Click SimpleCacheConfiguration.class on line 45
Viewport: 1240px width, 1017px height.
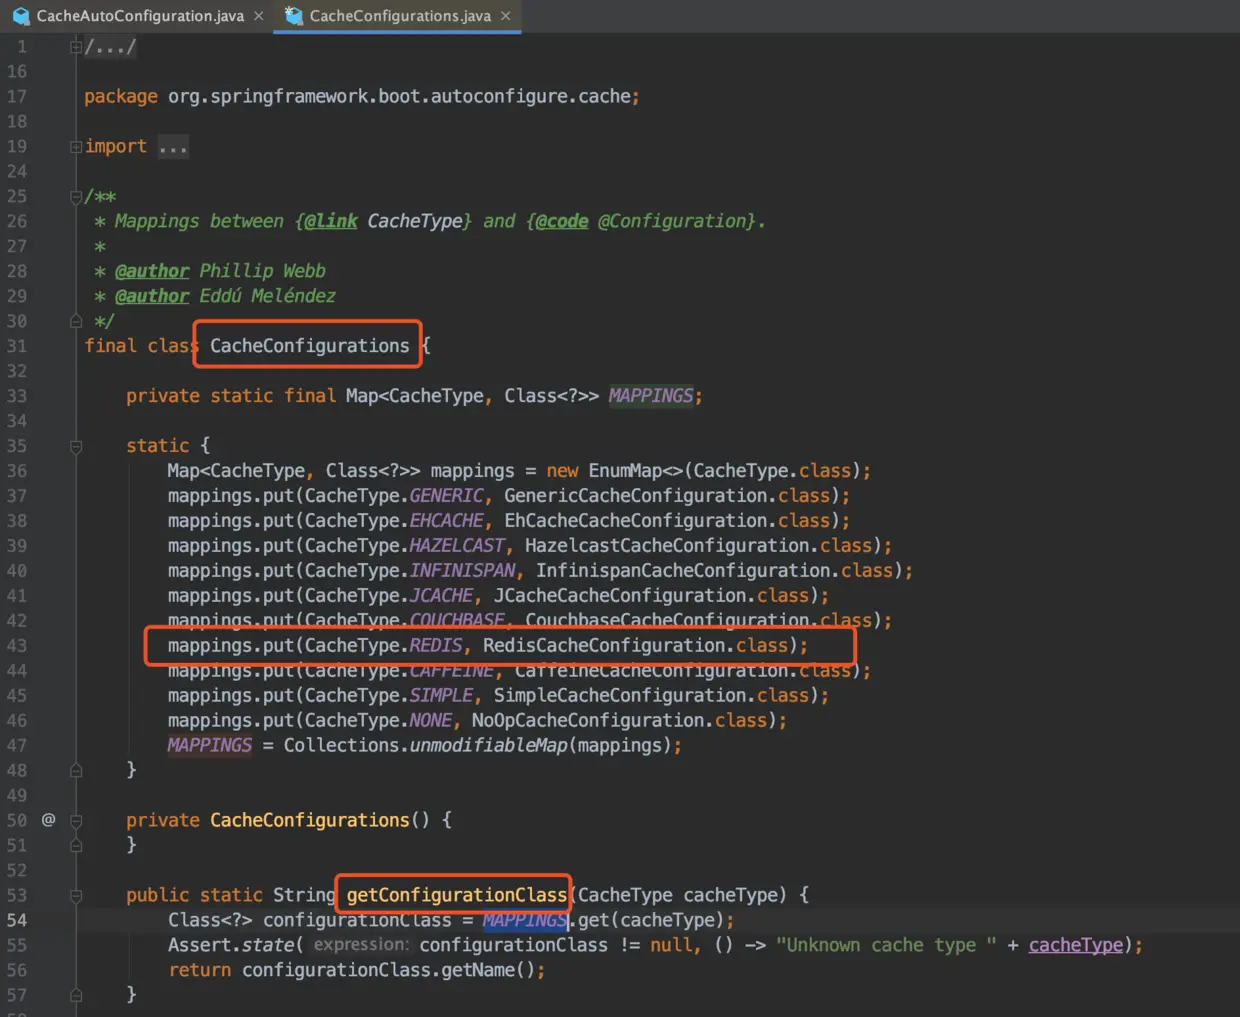[651, 696]
